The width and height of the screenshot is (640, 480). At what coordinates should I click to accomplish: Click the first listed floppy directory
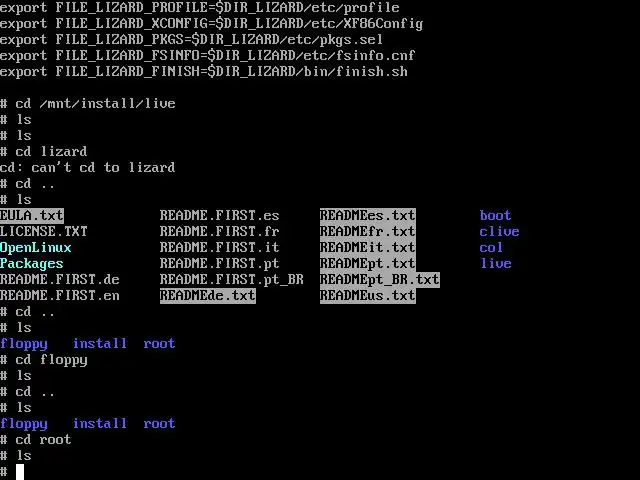[x=24, y=344]
